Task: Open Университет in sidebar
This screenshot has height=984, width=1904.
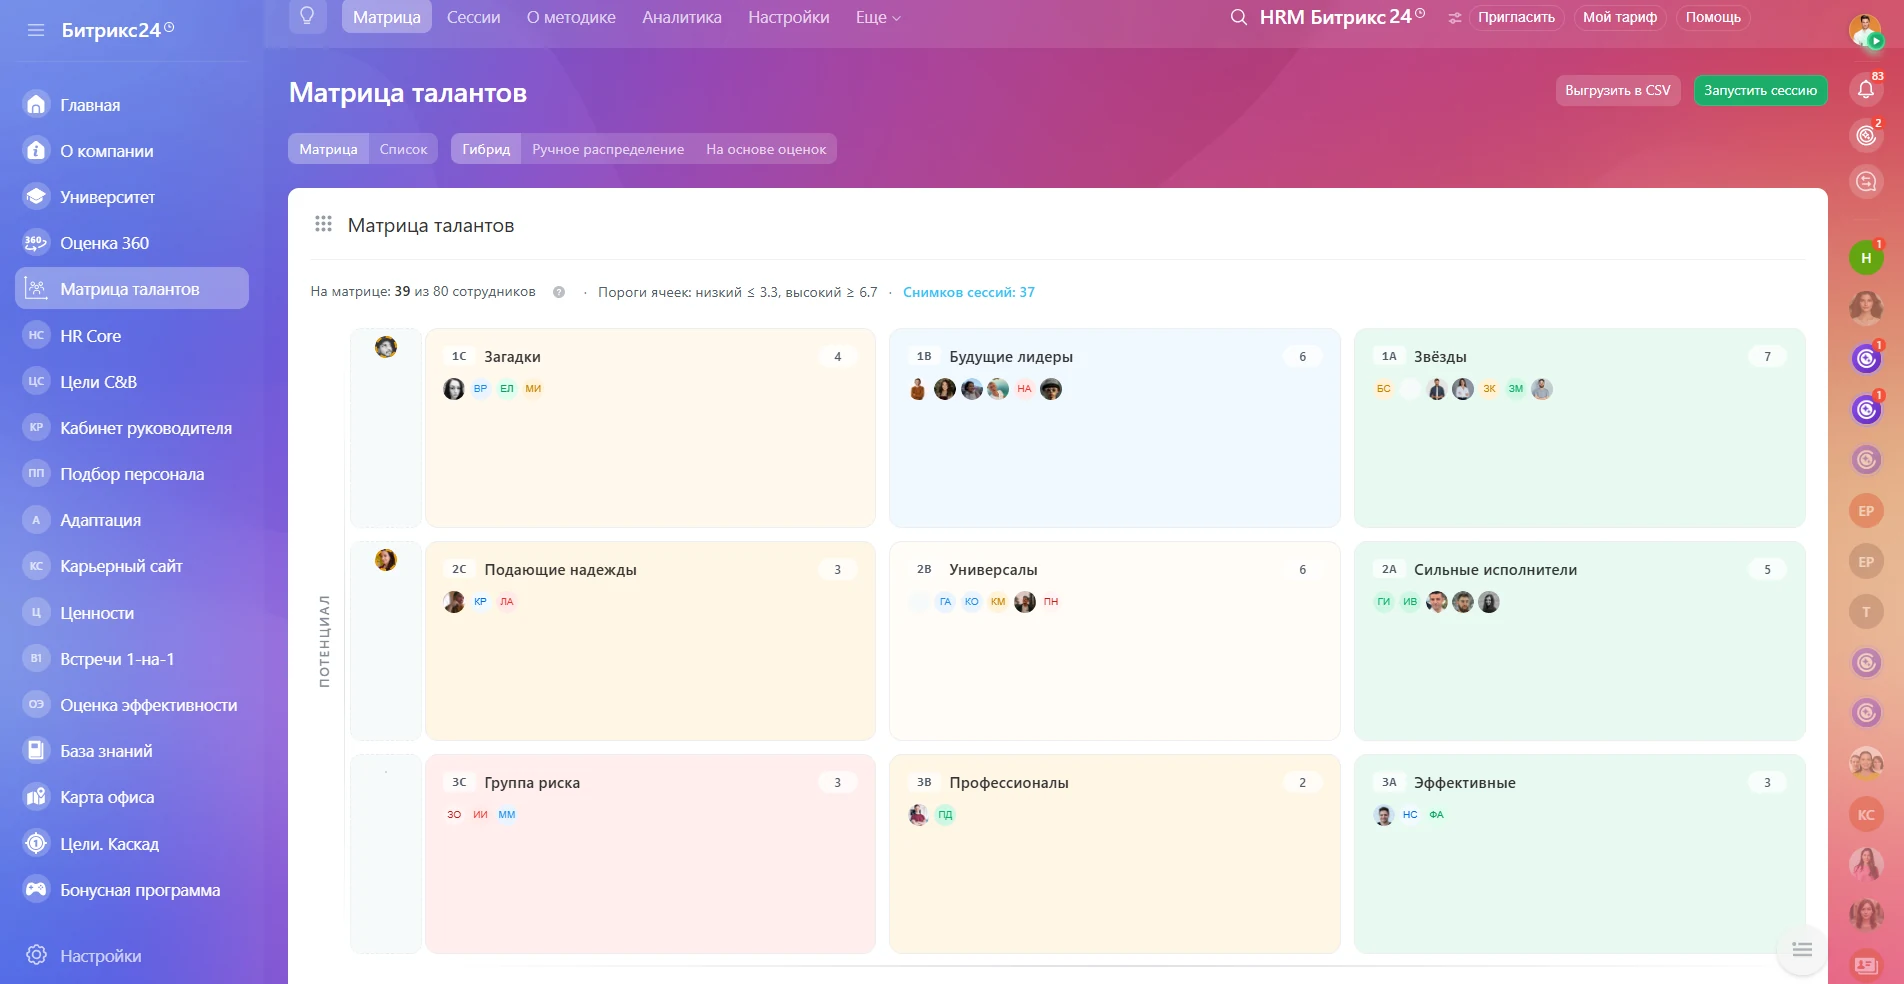Action: click(132, 197)
